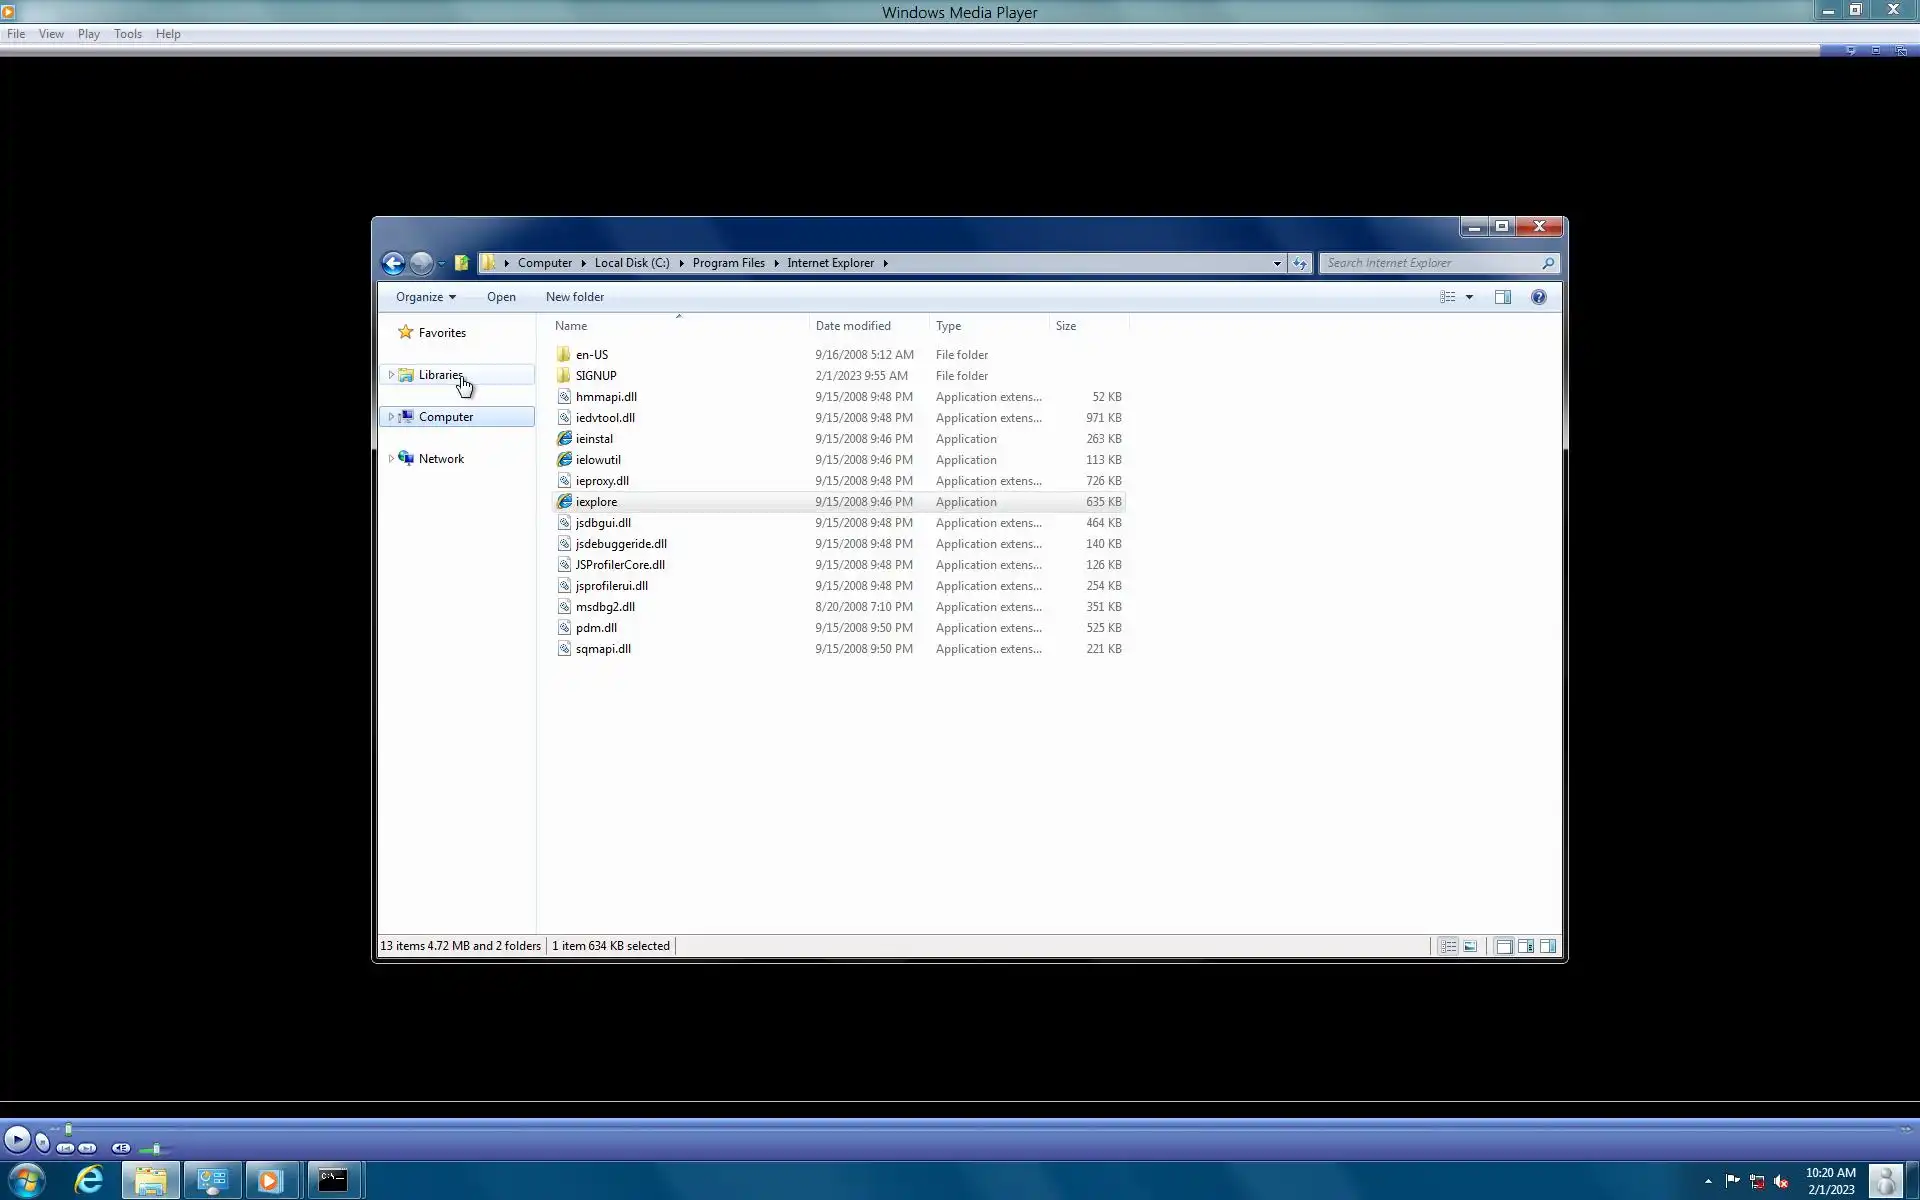Open the Play menu

88,34
